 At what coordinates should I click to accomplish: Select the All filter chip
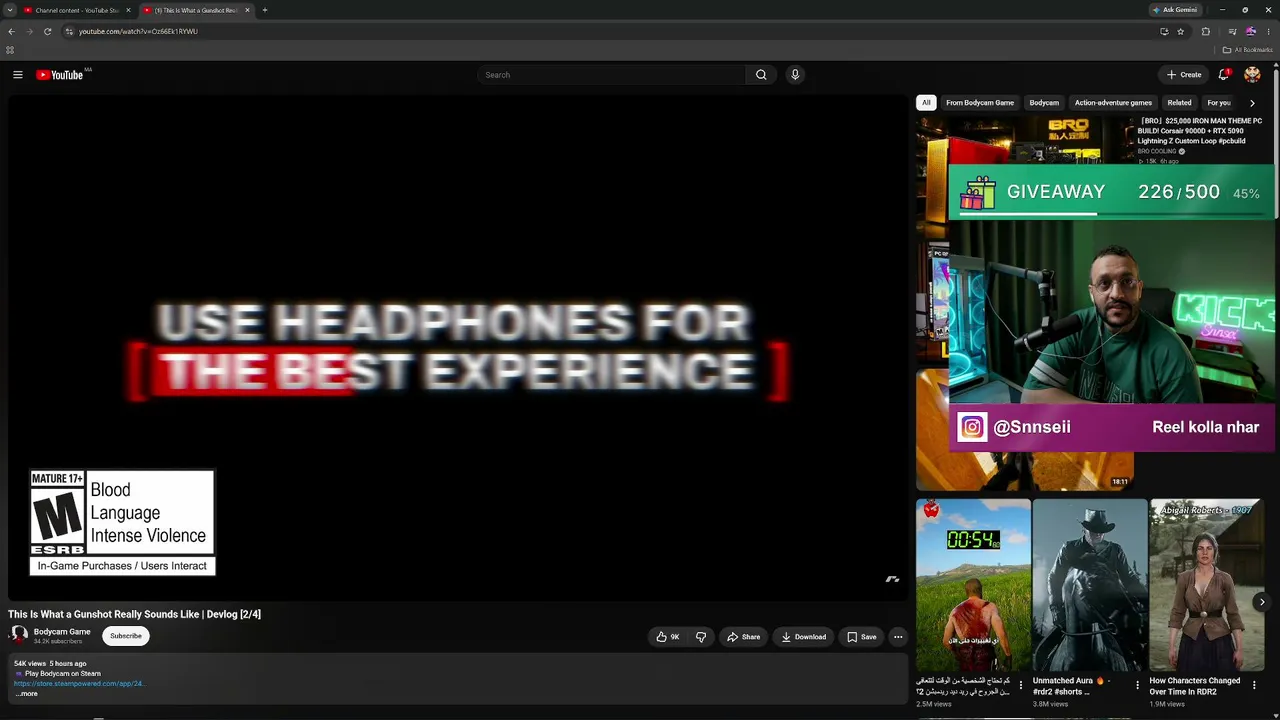tap(926, 103)
